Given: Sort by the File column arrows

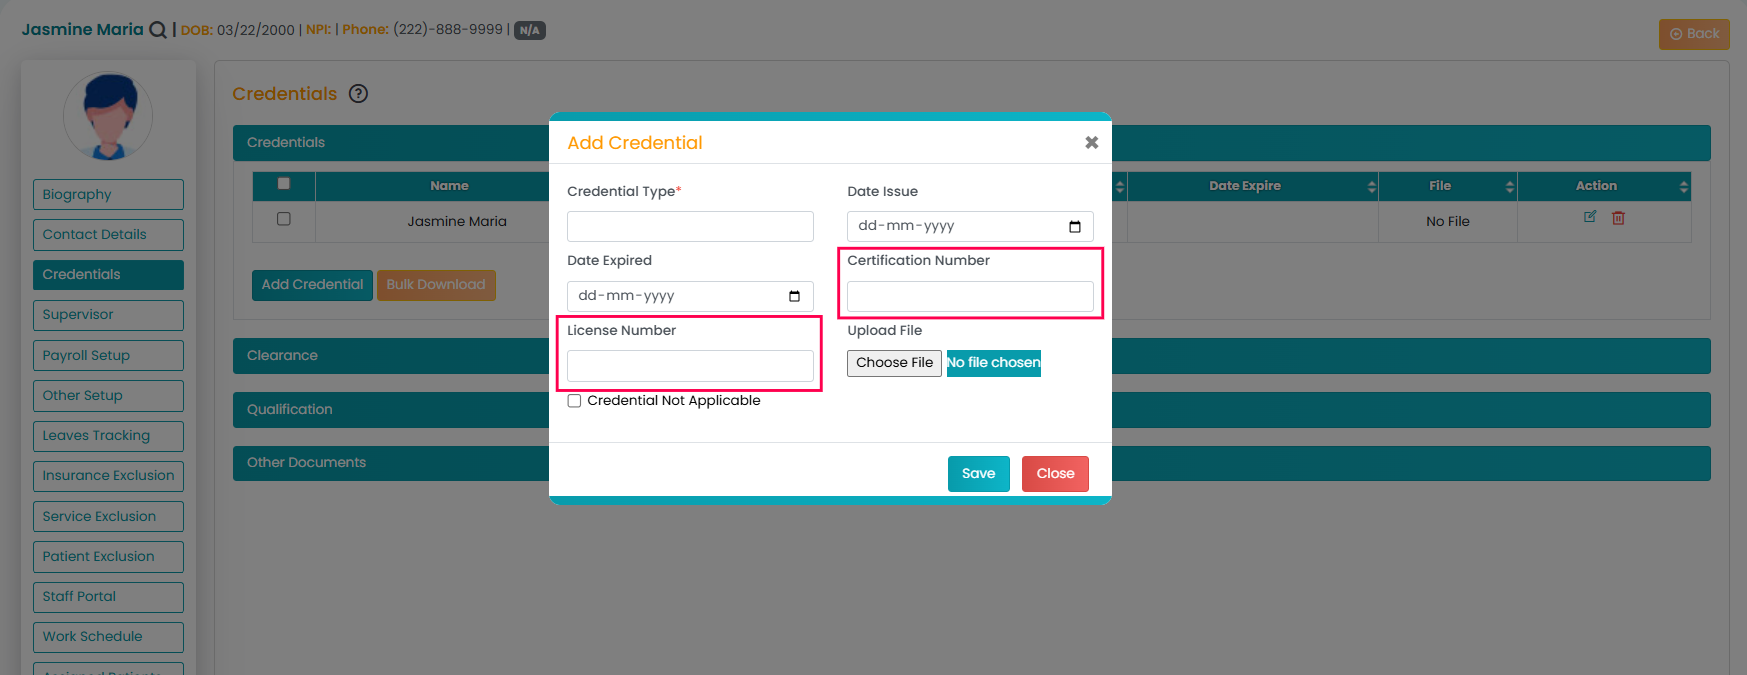Looking at the screenshot, I should pyautogui.click(x=1509, y=187).
